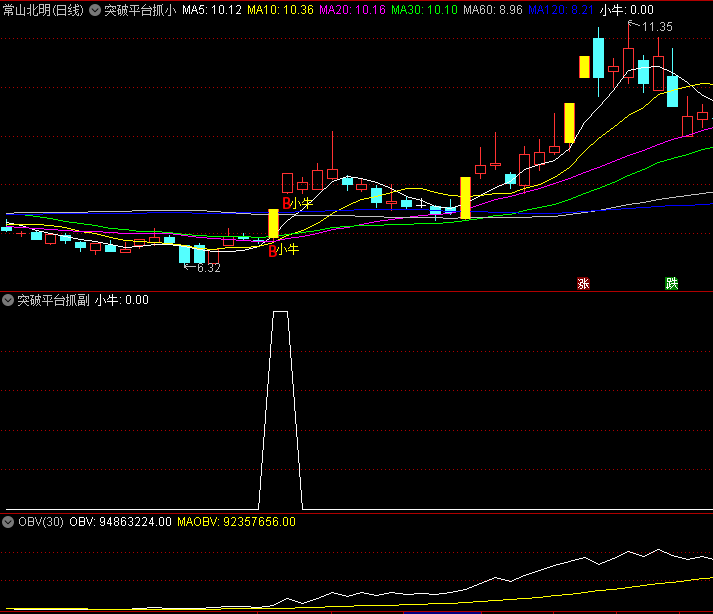
Task: Click the top of the white signal spike
Action: (280, 312)
